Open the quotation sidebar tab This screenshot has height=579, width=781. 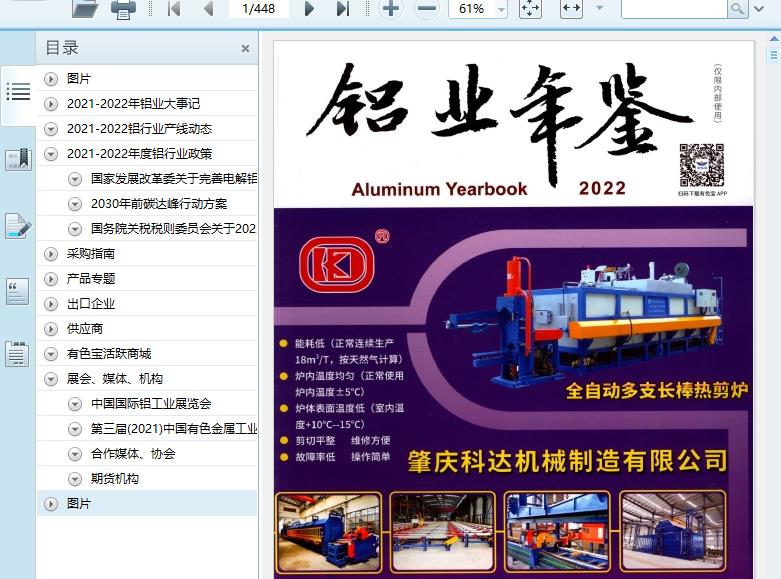pyautogui.click(x=17, y=291)
